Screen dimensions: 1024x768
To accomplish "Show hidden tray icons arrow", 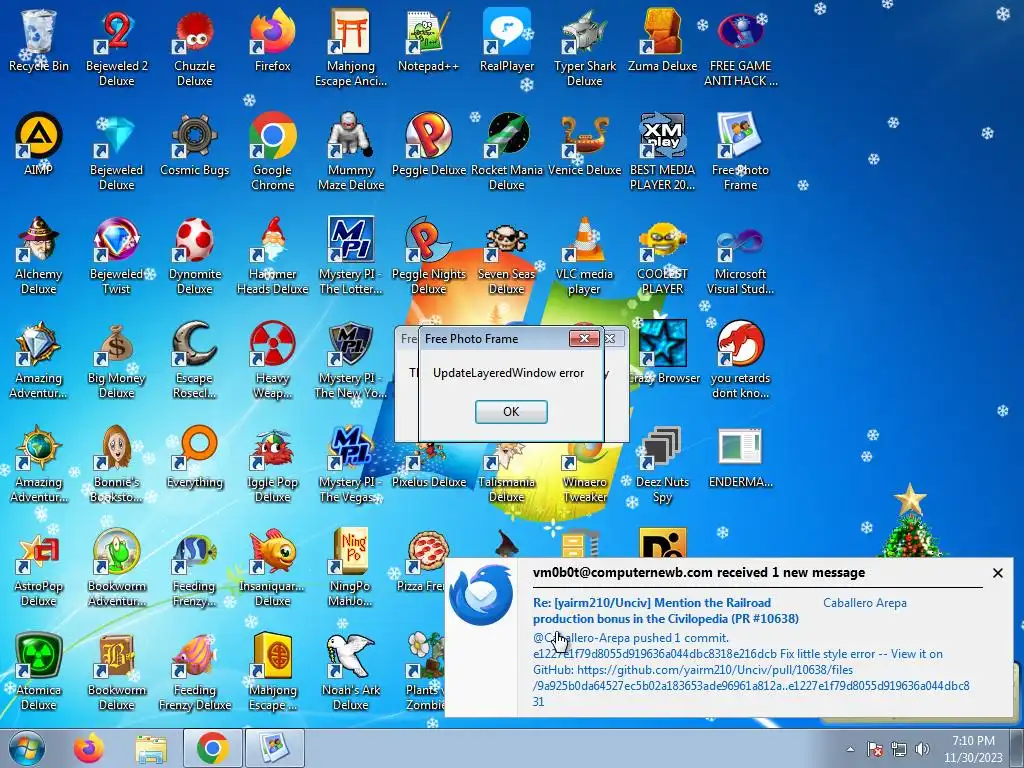I will click(850, 749).
